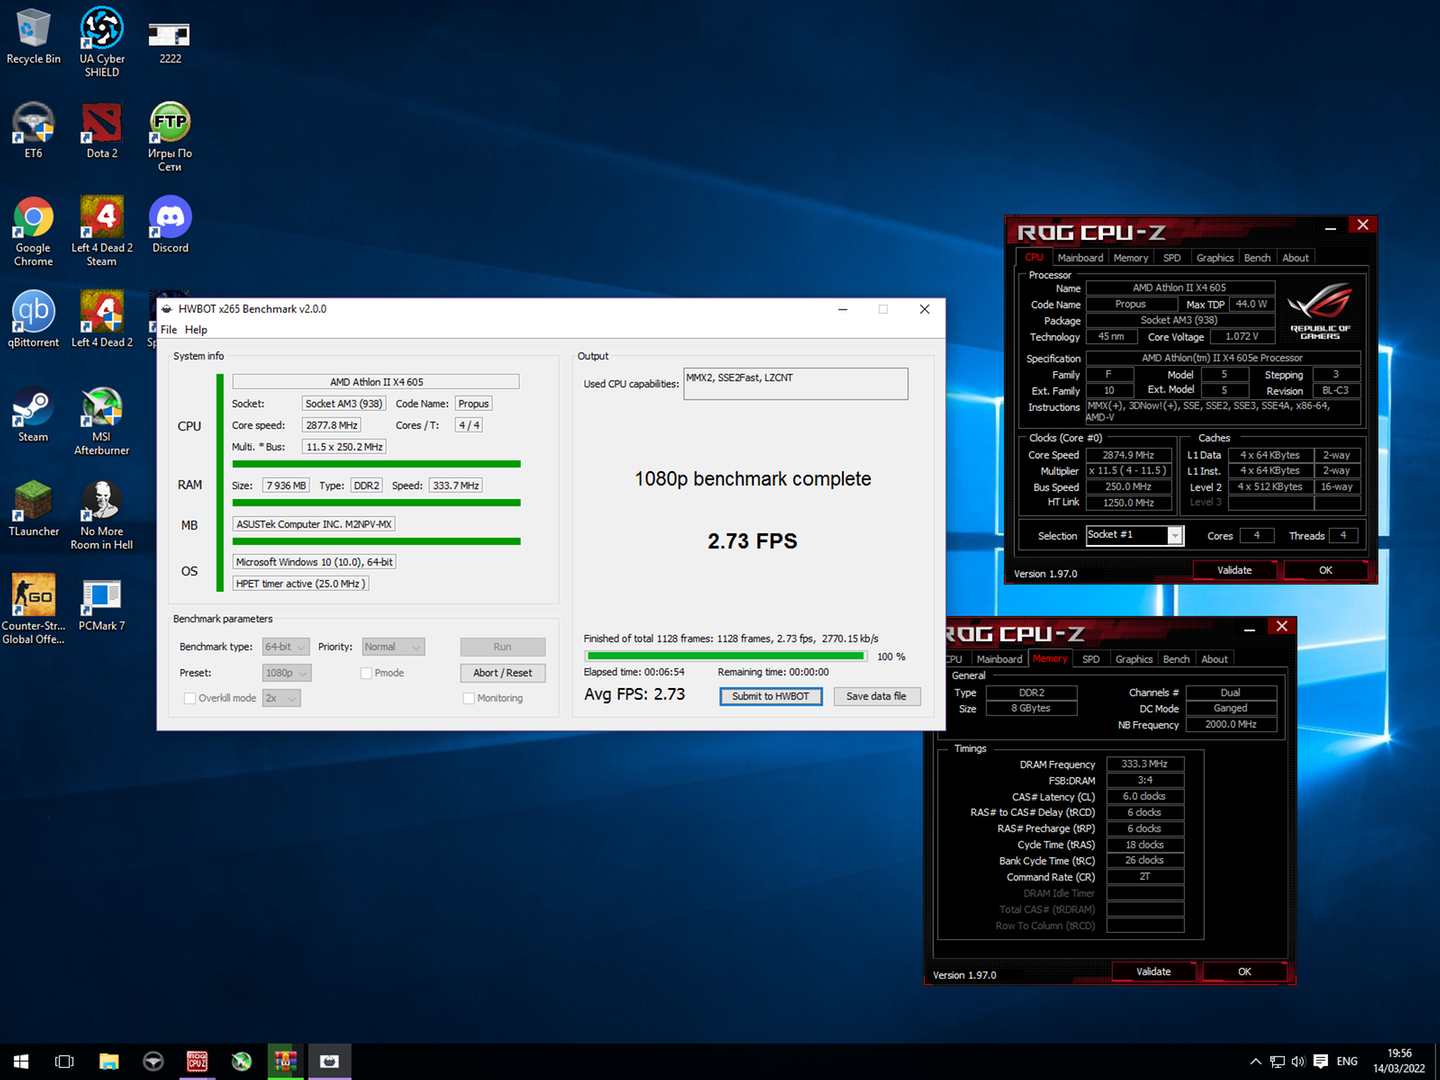Screen dimensions: 1440x1080
Task: Open the FTP Игры По Сети shortcut
Action: click(x=170, y=137)
